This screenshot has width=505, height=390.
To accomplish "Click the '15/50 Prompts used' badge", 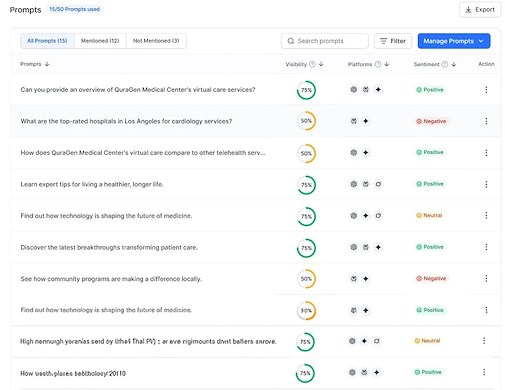I will point(74,9).
